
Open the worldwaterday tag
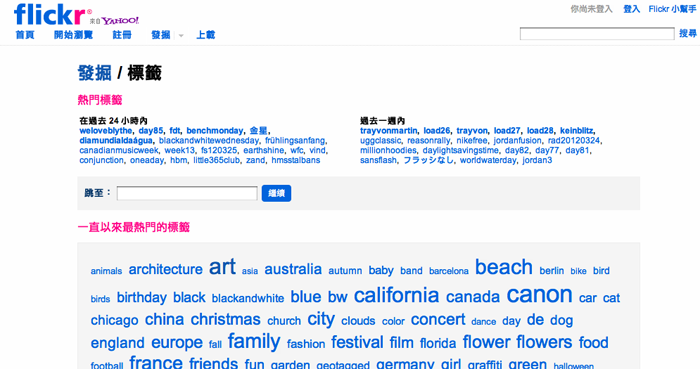pos(488,160)
